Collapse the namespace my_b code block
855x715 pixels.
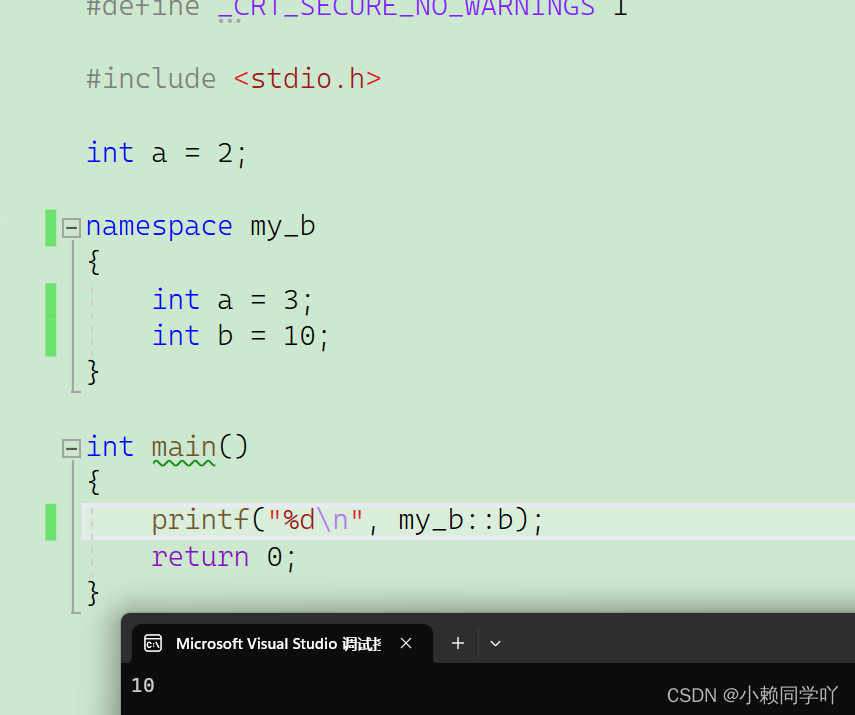point(71,228)
